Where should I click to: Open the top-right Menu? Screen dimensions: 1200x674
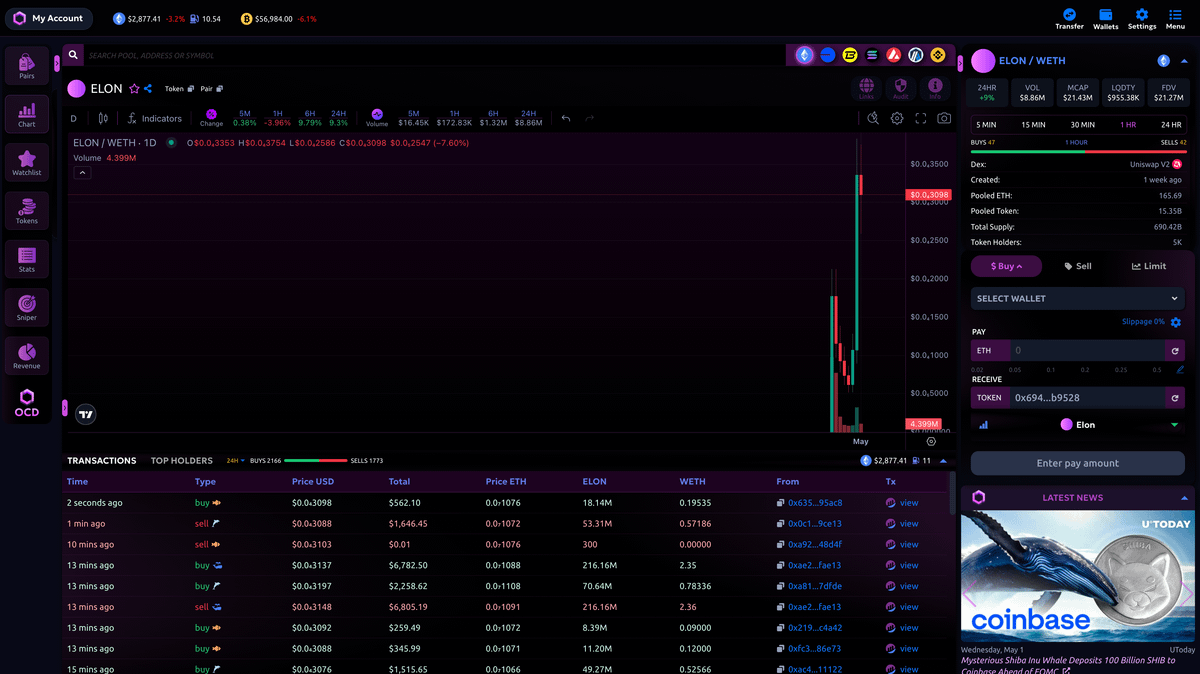pos(1175,19)
